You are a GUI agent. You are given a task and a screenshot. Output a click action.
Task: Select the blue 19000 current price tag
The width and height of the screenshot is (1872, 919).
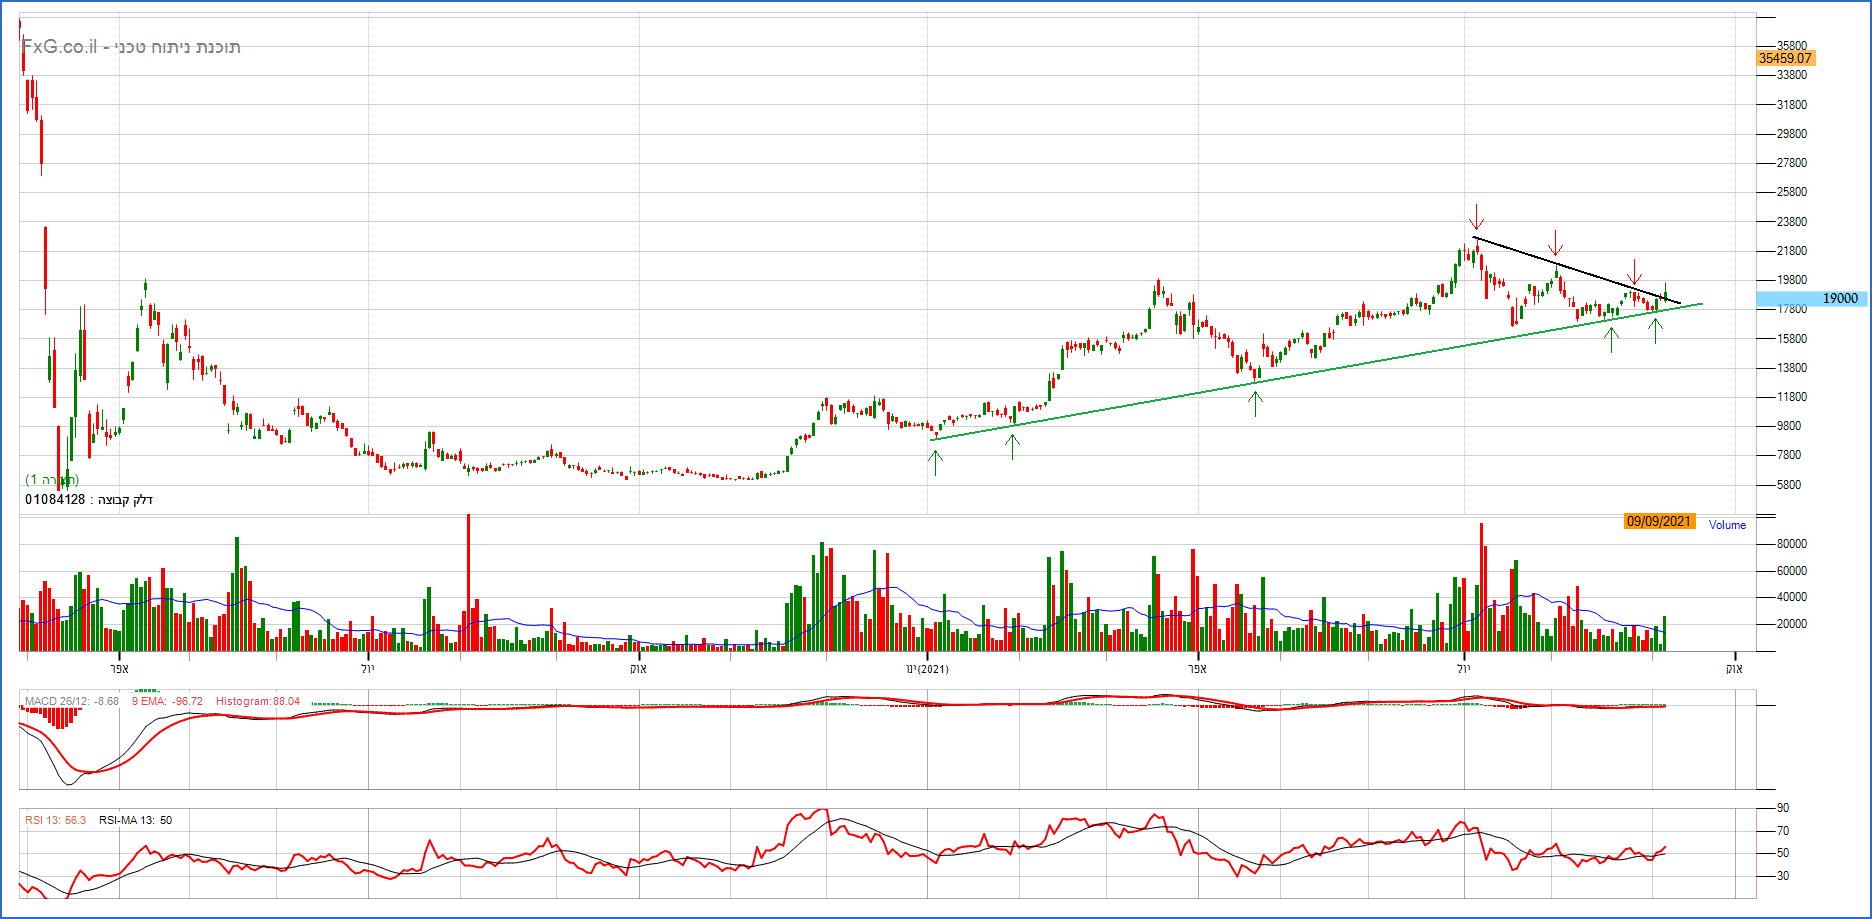coord(1811,298)
